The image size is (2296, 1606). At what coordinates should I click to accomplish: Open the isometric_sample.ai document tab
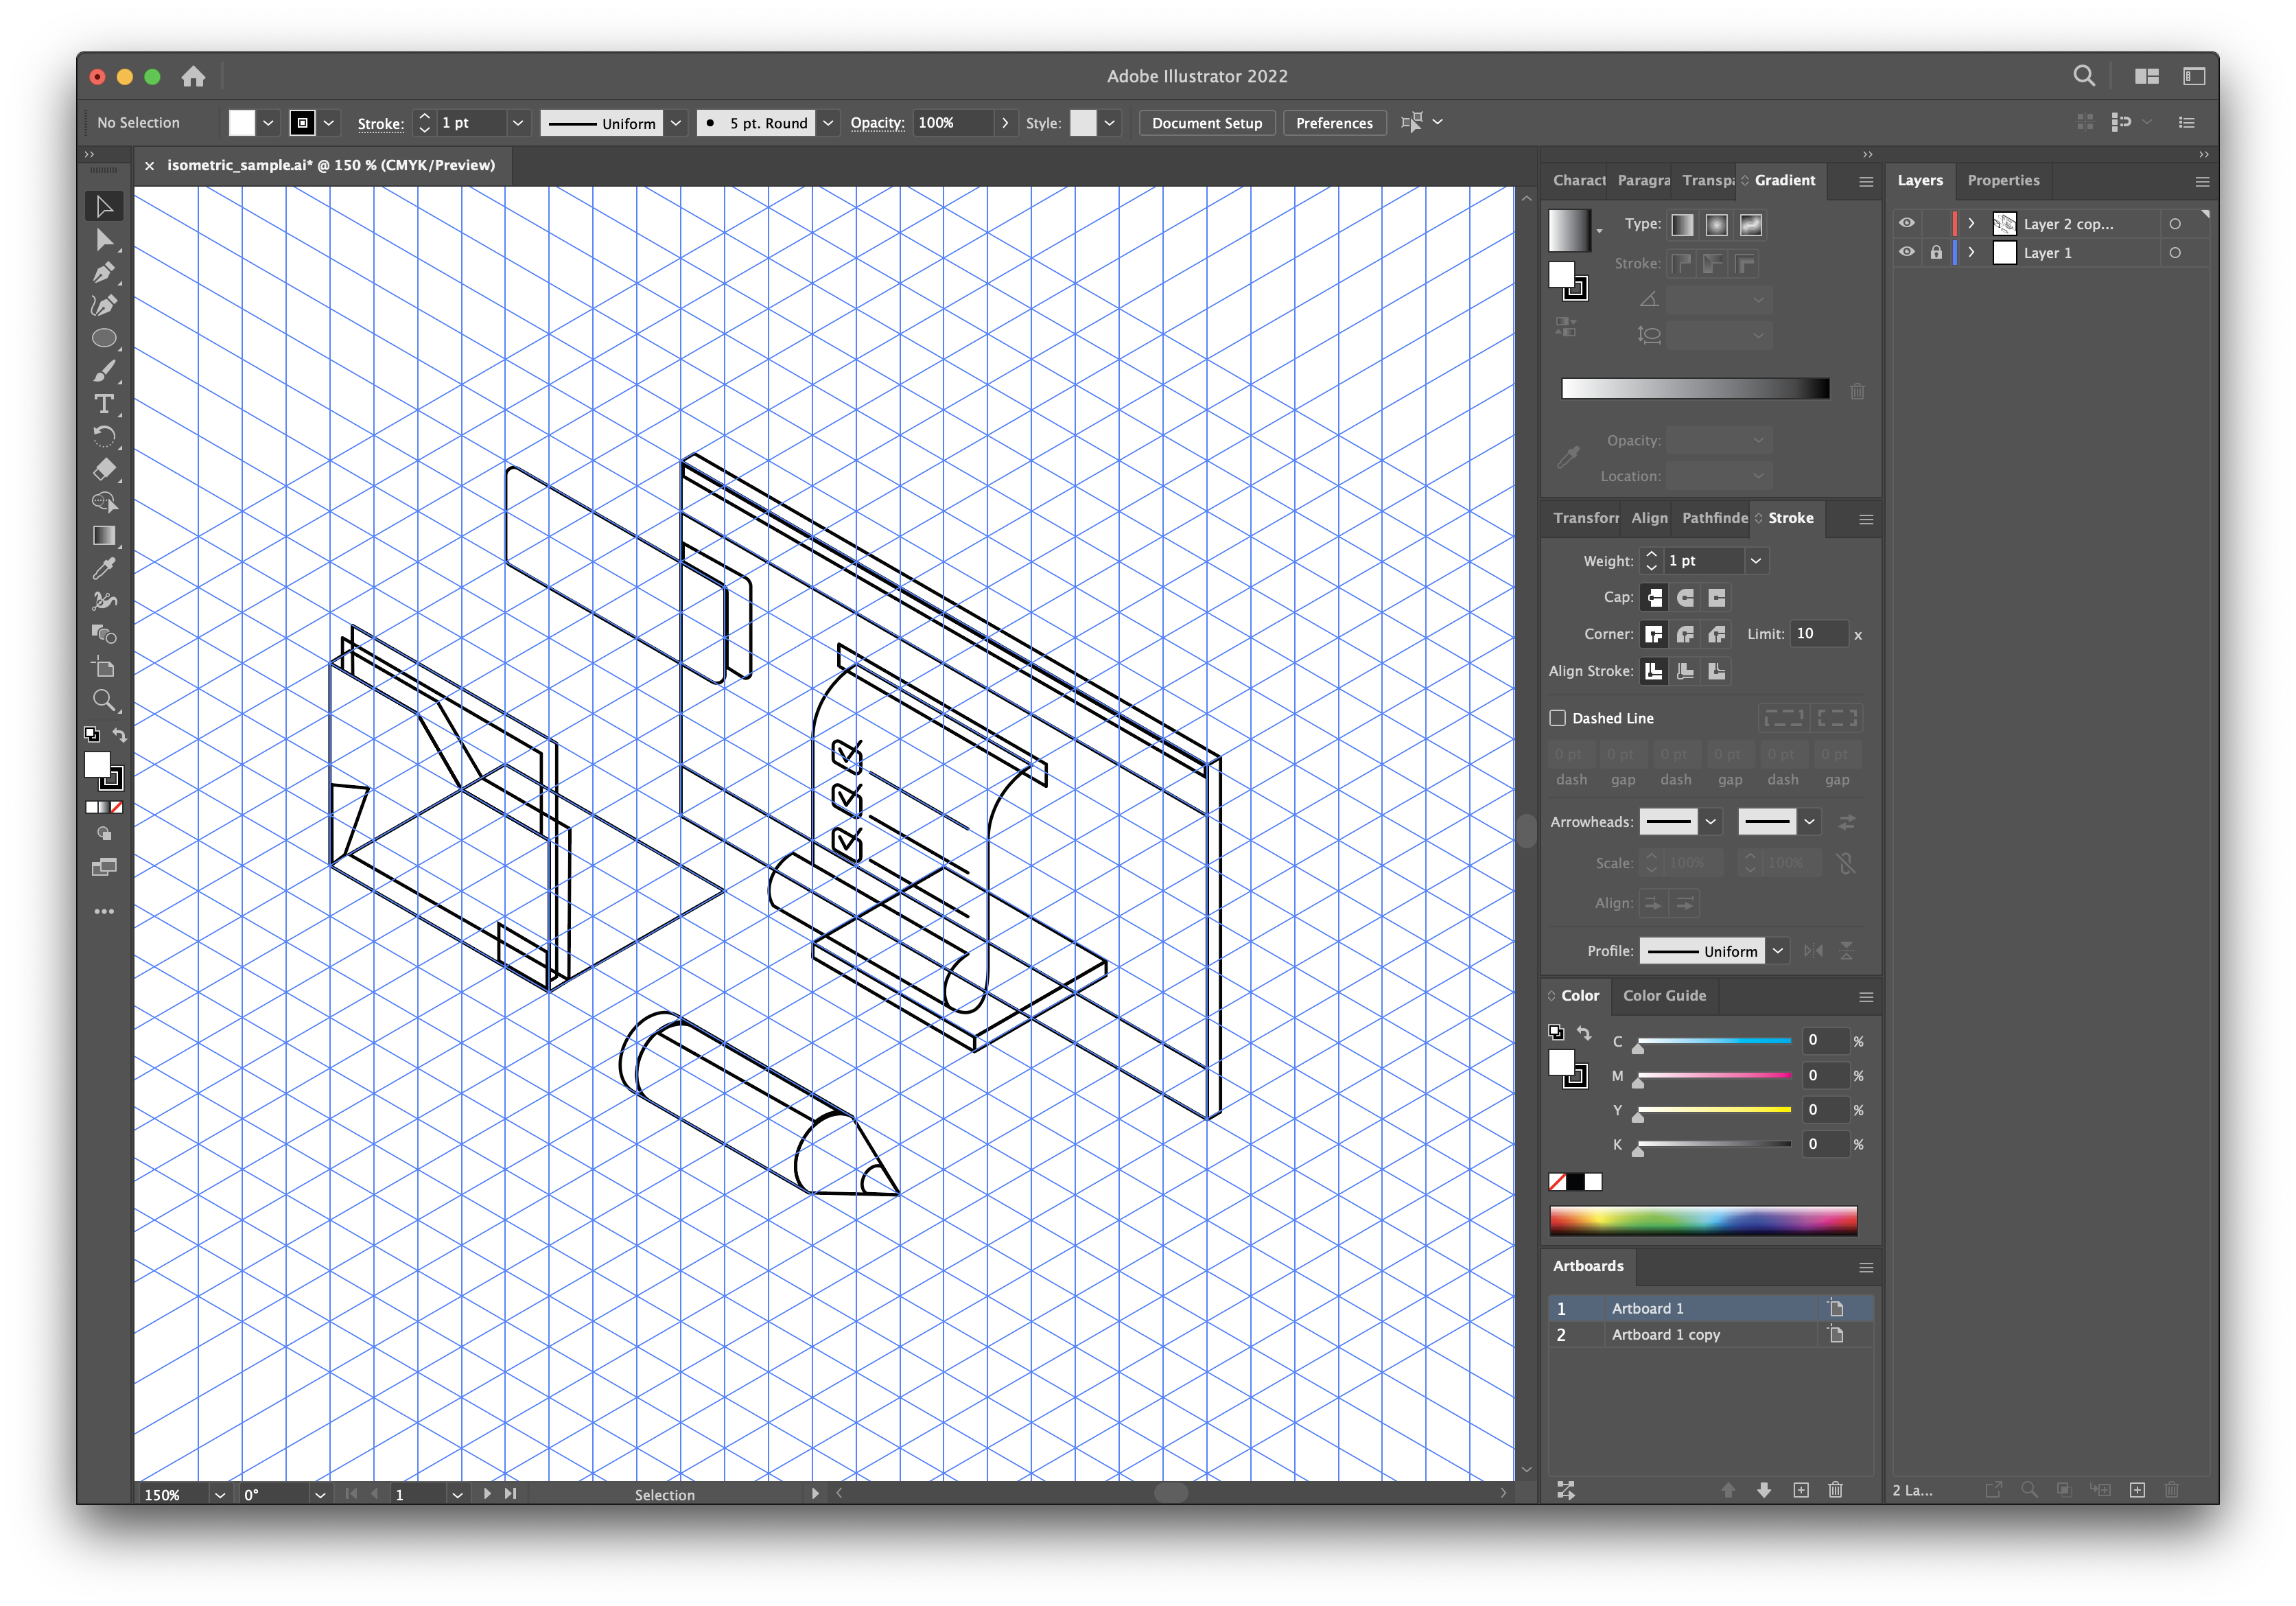click(331, 165)
